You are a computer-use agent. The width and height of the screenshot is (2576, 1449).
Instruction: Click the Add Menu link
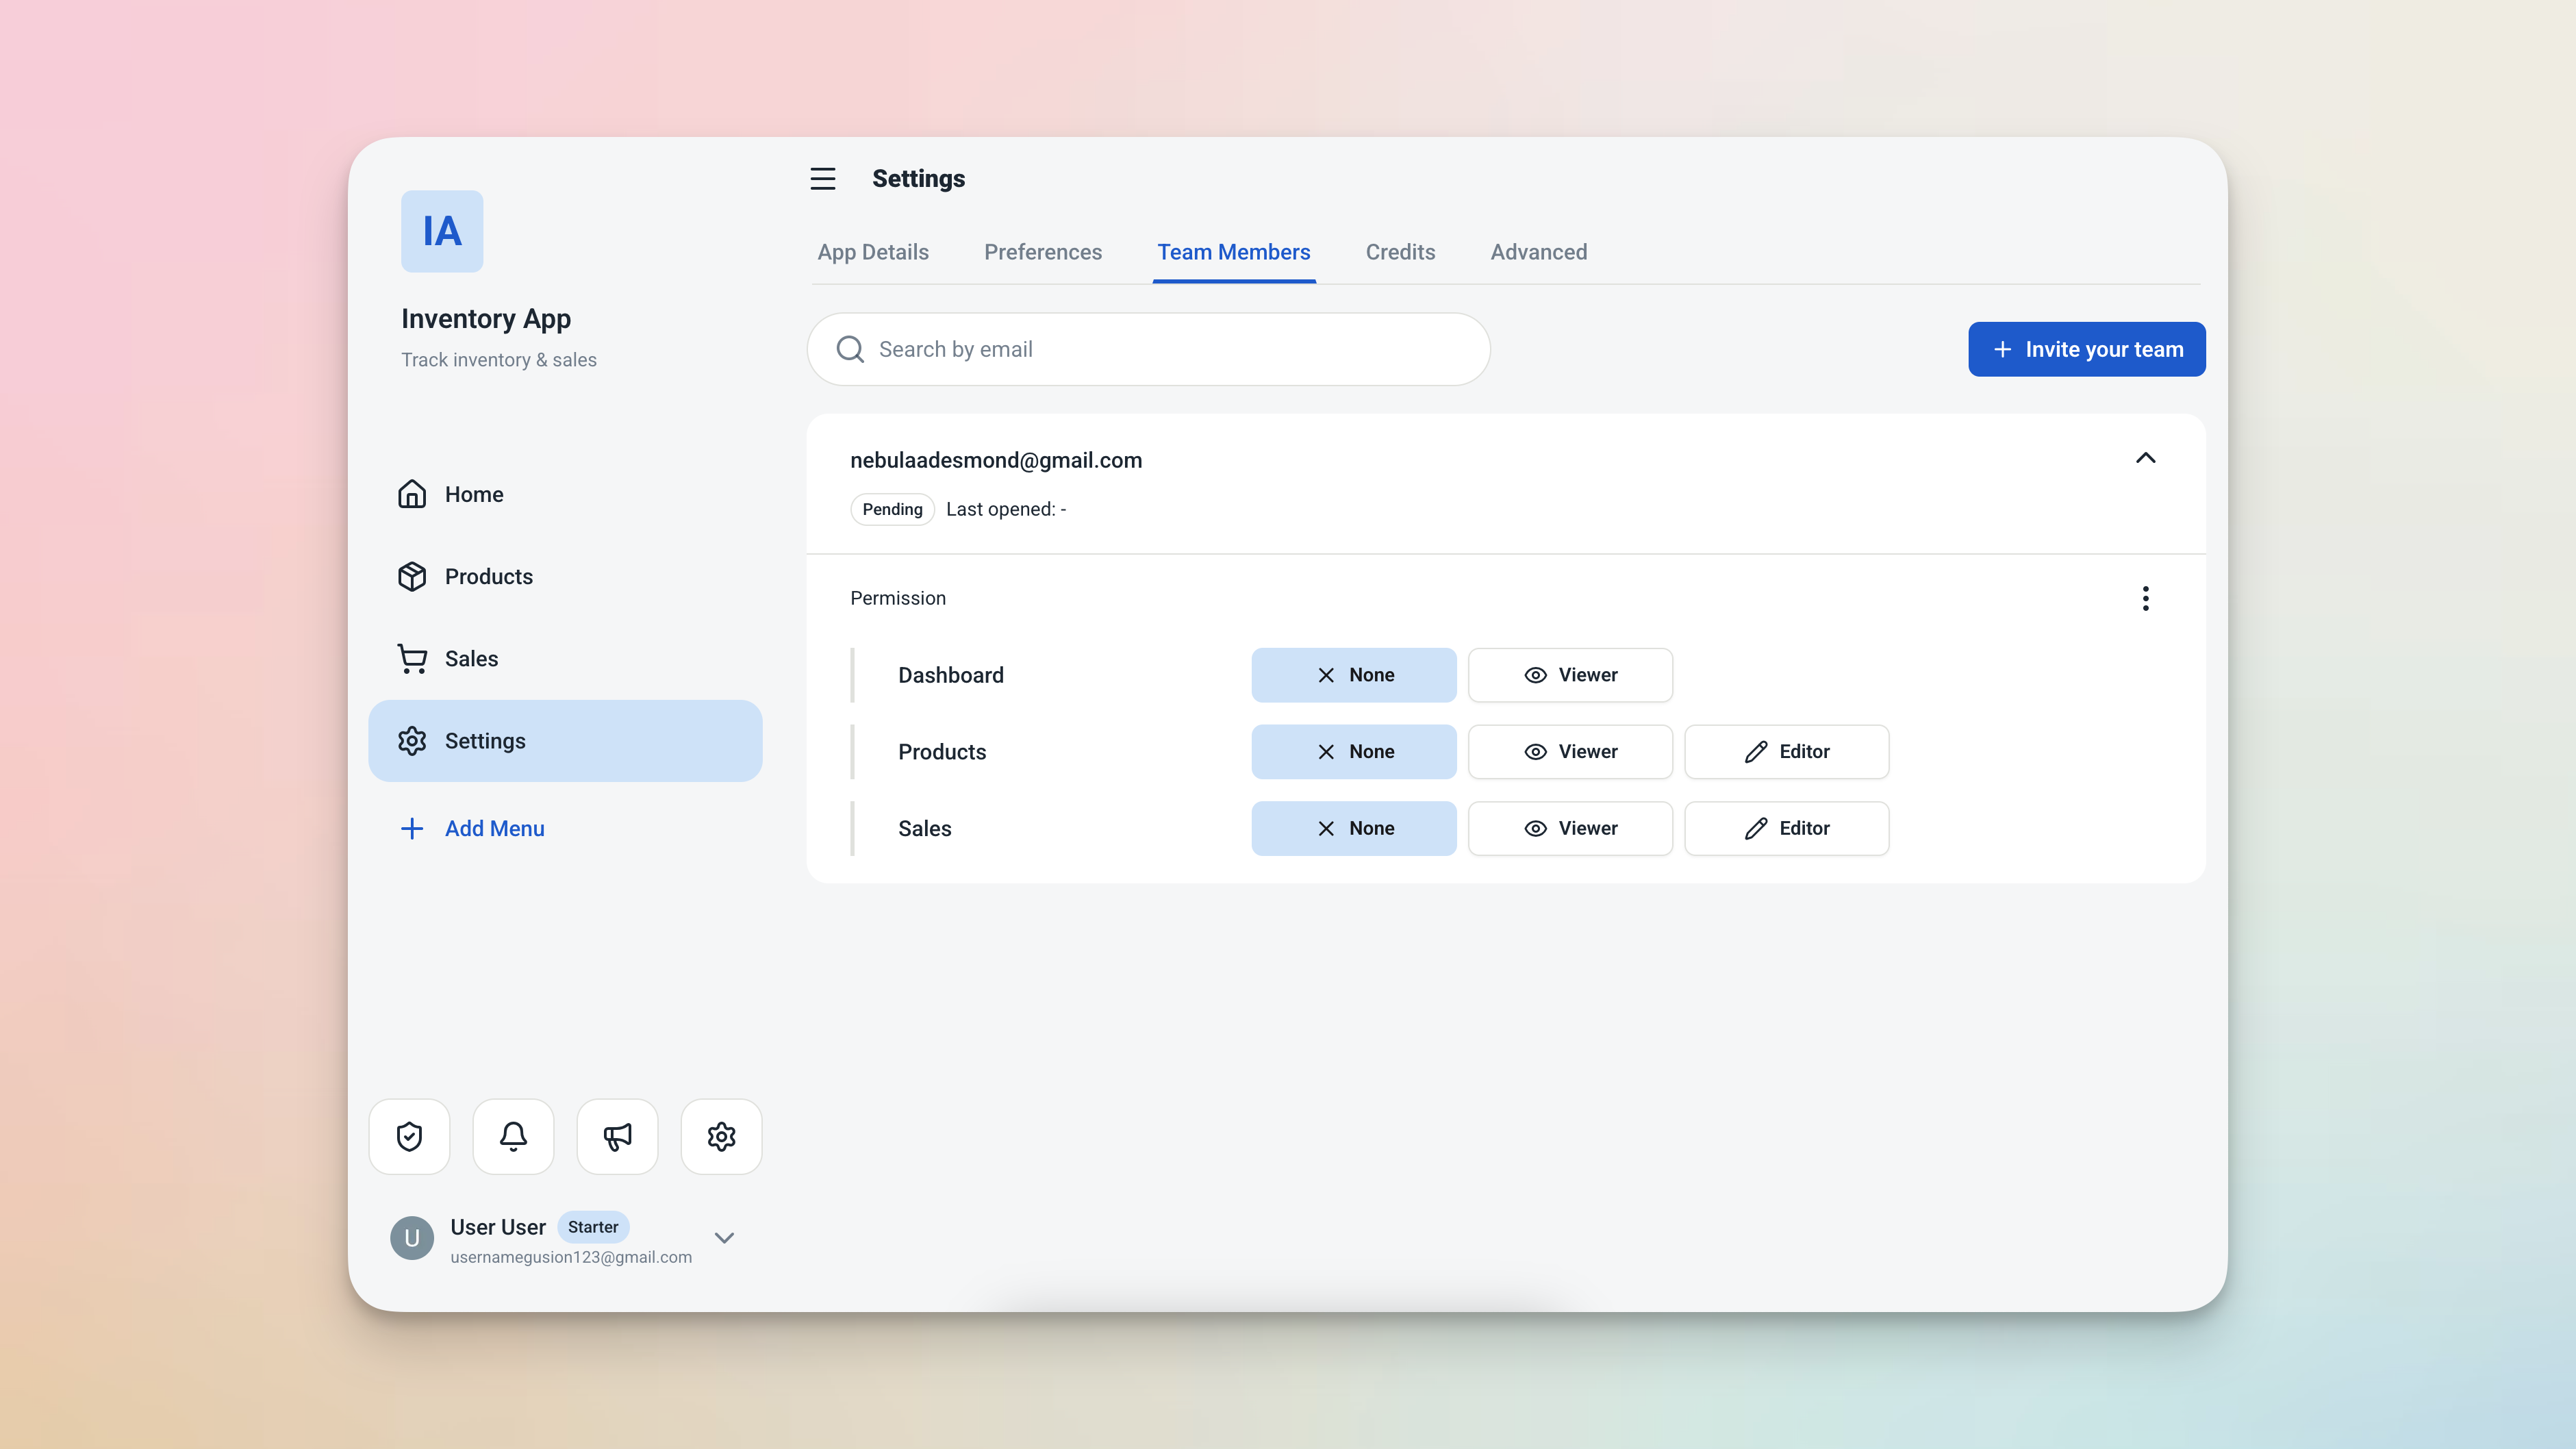pyautogui.click(x=494, y=828)
